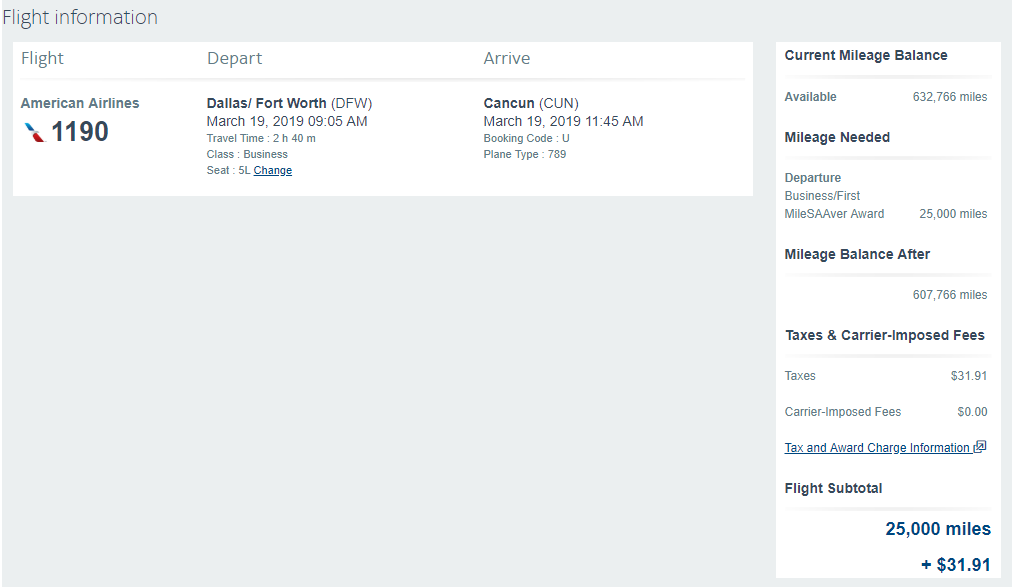Click flight number 1190
1015x587 pixels.
pyautogui.click(x=80, y=132)
